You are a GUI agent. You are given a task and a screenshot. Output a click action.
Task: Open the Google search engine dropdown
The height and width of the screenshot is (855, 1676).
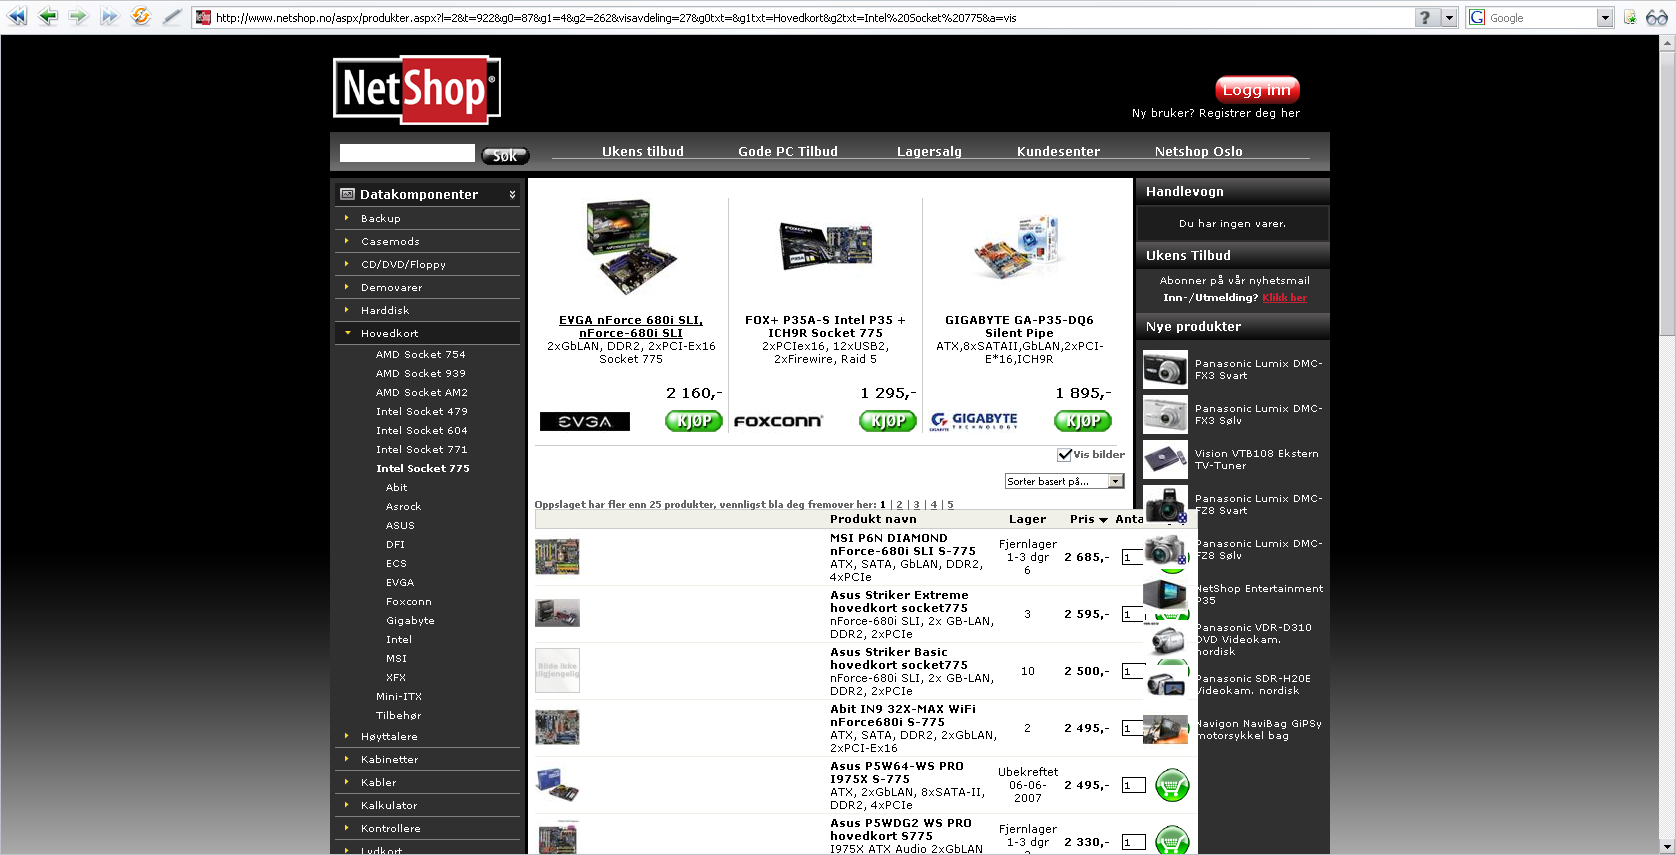(x=1605, y=18)
